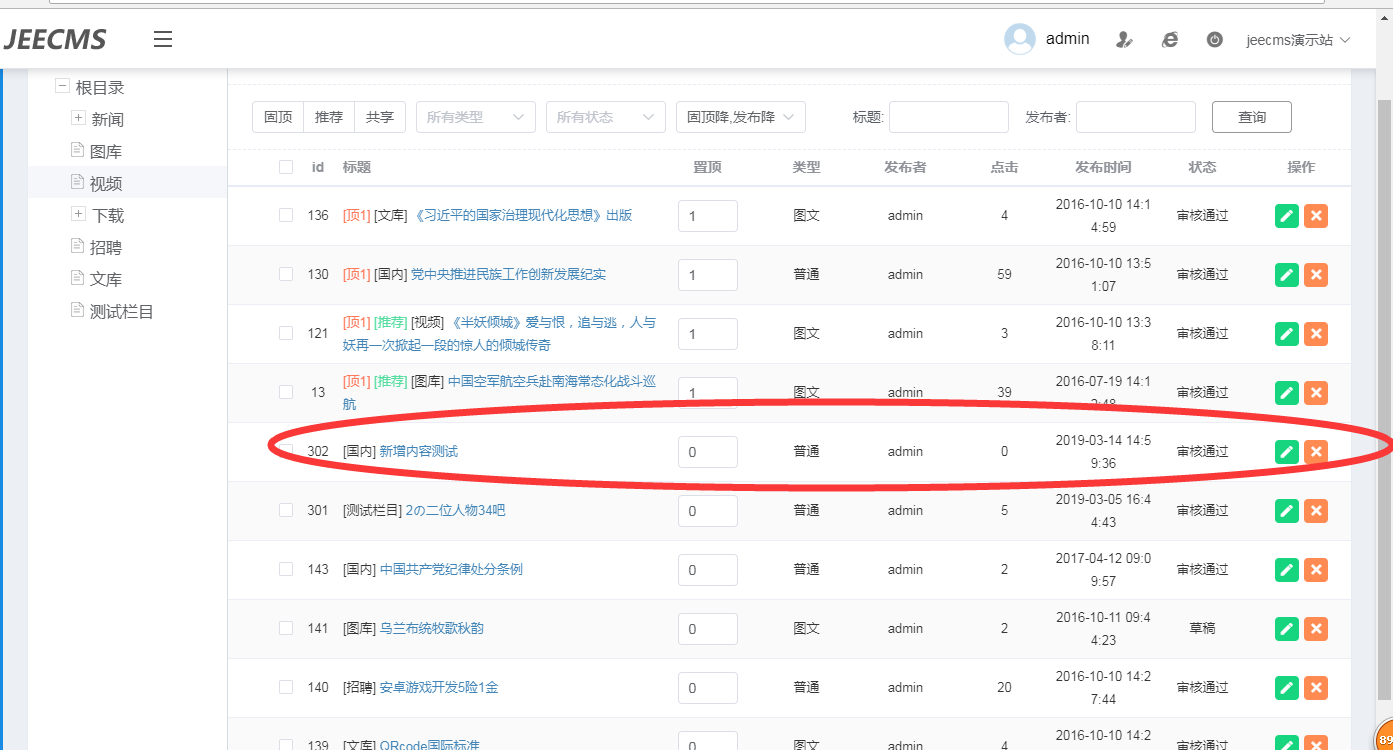1393x750 pixels.
Task: Click green edit icon for row id 302
Action: click(x=1287, y=452)
